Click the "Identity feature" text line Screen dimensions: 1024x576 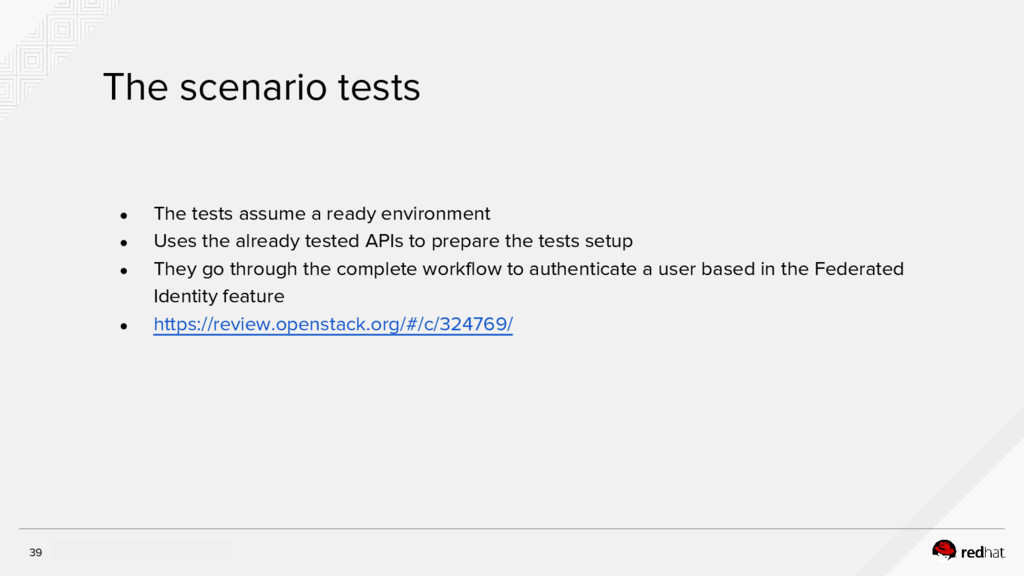[x=218, y=297]
